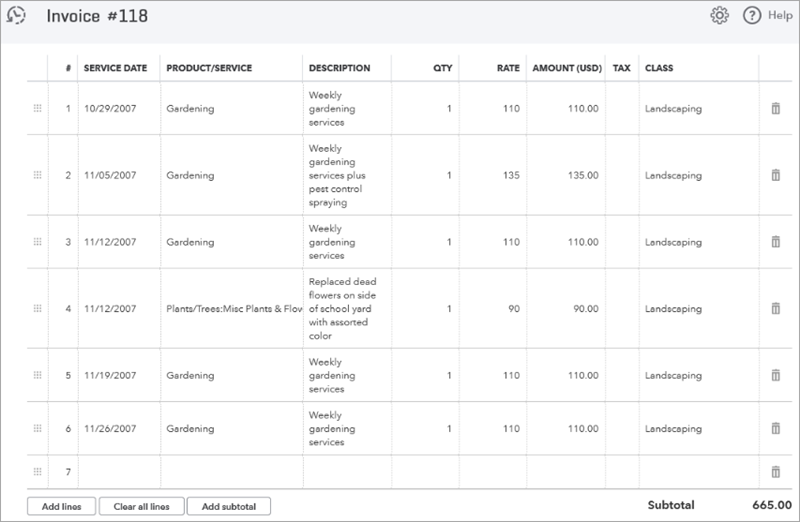
Task: Click the Add subtotal button
Action: point(229,506)
